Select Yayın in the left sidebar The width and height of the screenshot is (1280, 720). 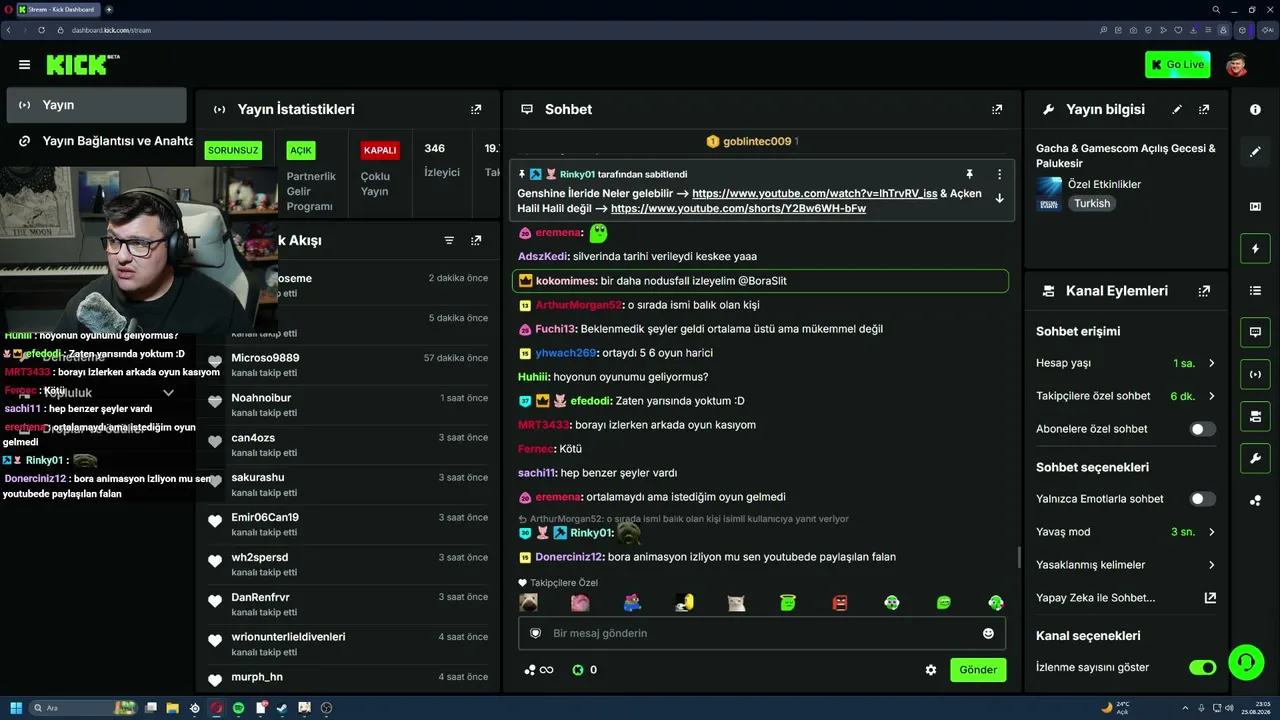point(96,105)
